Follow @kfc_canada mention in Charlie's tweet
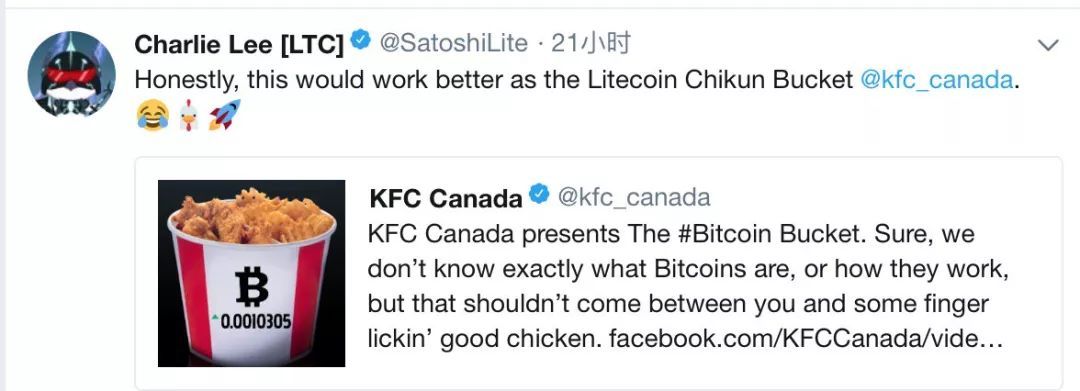This screenshot has width=1080, height=391. (x=937, y=81)
